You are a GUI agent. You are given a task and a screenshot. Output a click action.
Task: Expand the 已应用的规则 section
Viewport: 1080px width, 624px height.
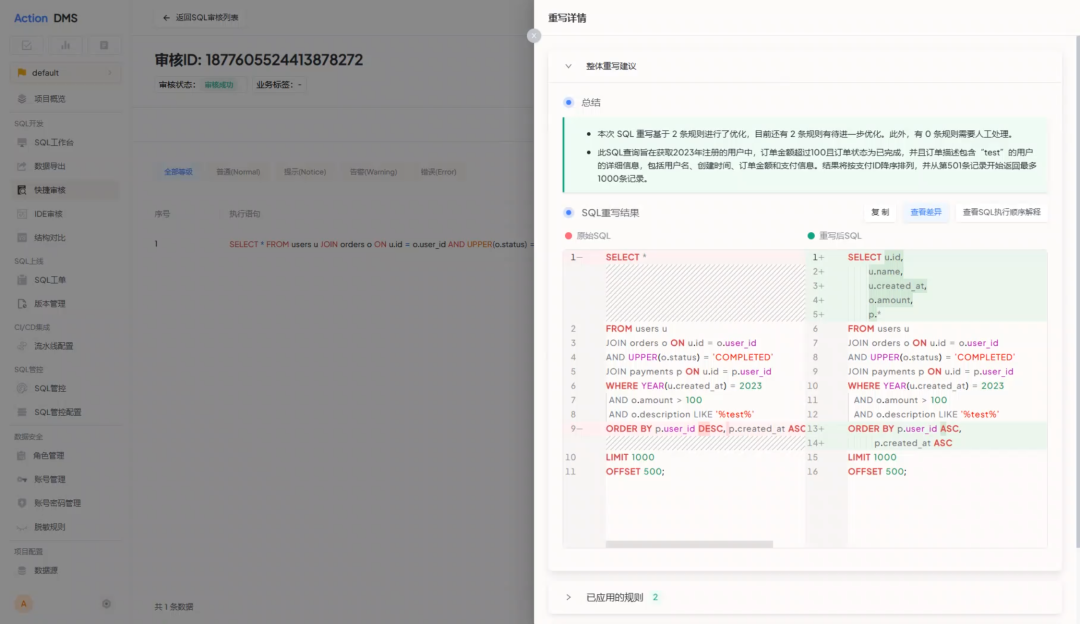[804, 597]
